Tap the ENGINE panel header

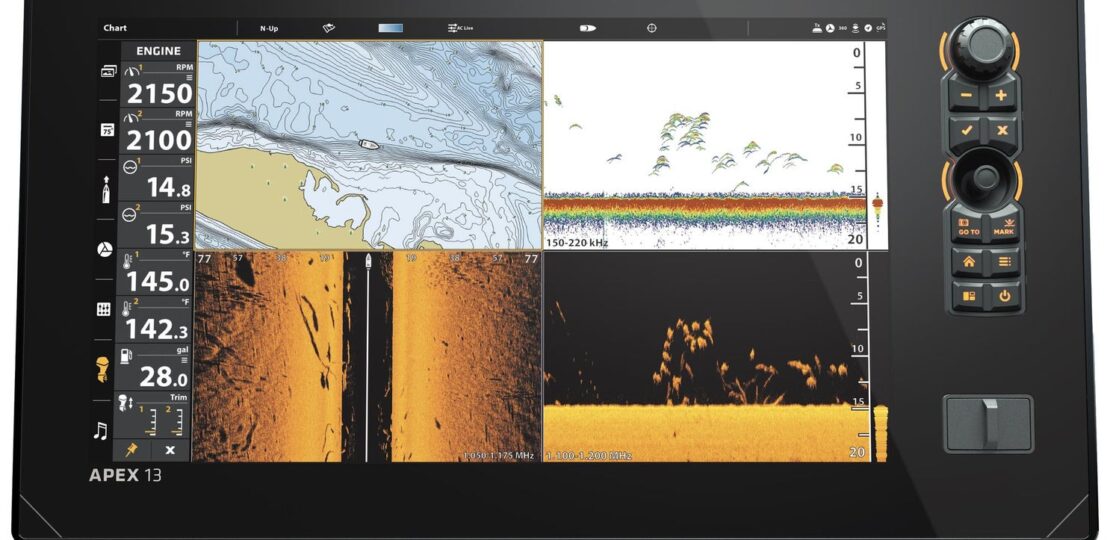coord(158,51)
